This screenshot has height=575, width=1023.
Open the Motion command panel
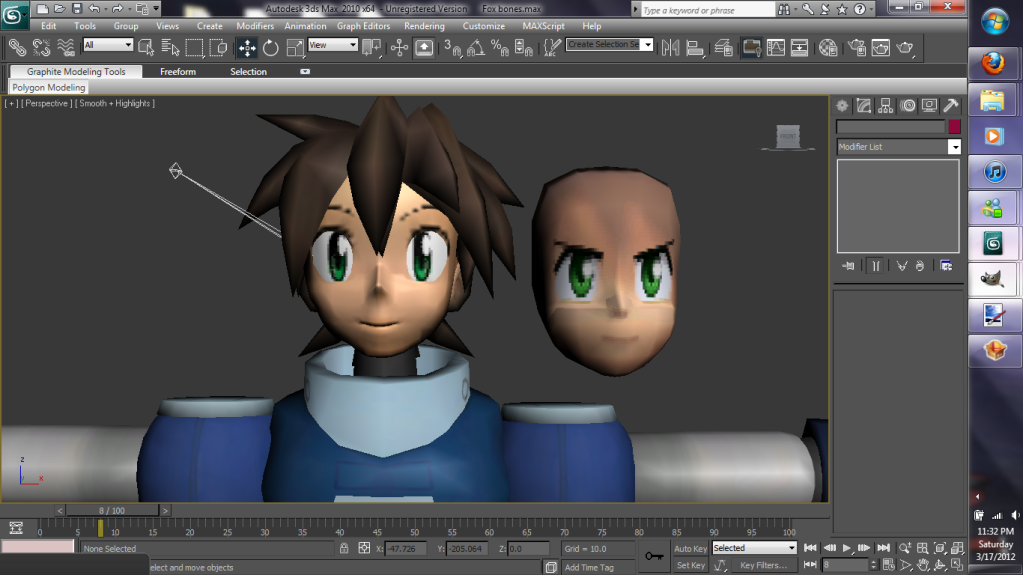908,106
